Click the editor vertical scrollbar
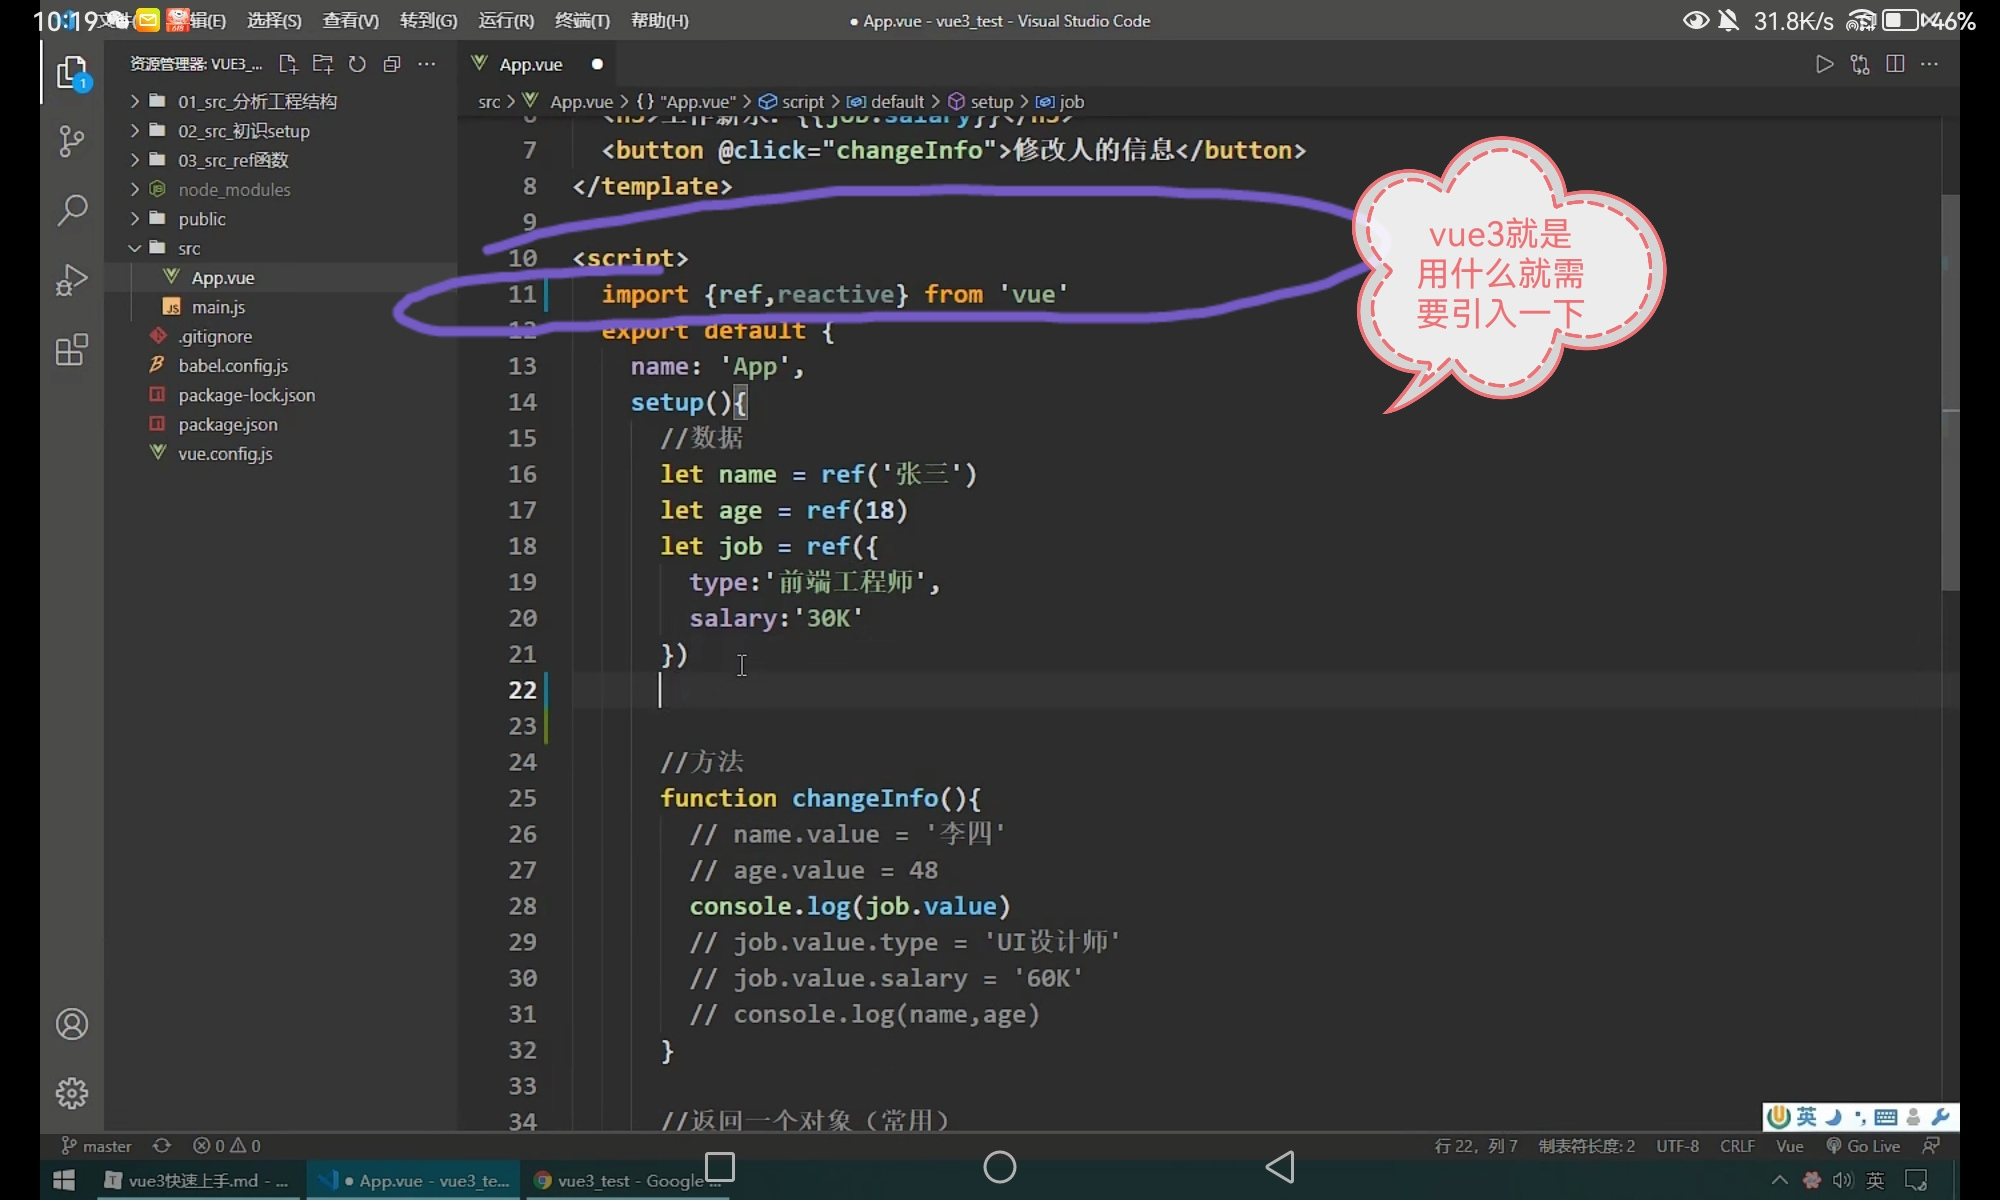This screenshot has height=1200, width=2000. [1949, 390]
